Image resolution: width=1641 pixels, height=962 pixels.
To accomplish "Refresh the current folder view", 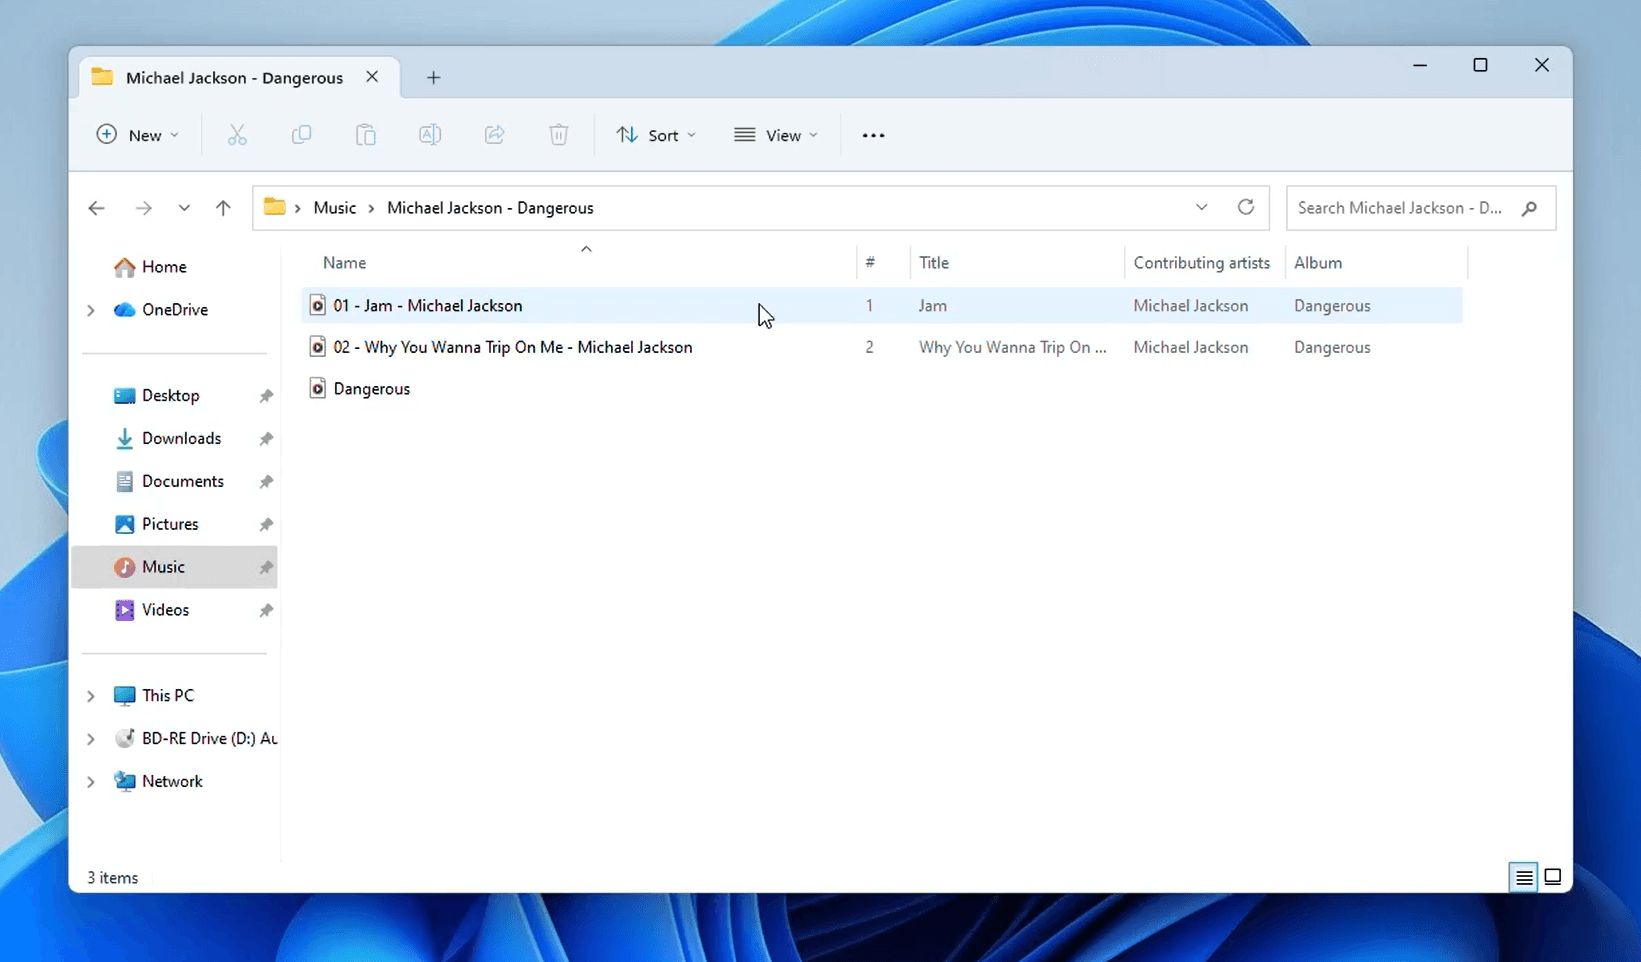I will coord(1245,207).
